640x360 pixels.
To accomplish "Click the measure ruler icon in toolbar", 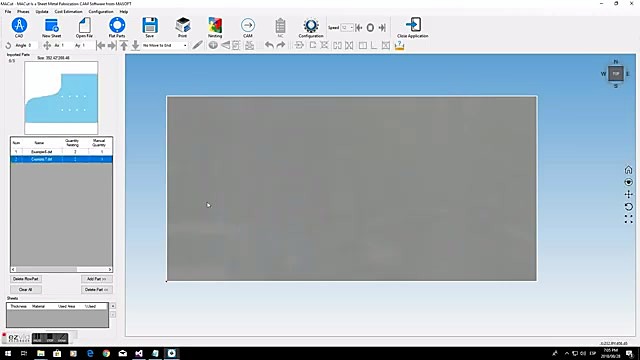I will click(x=400, y=45).
